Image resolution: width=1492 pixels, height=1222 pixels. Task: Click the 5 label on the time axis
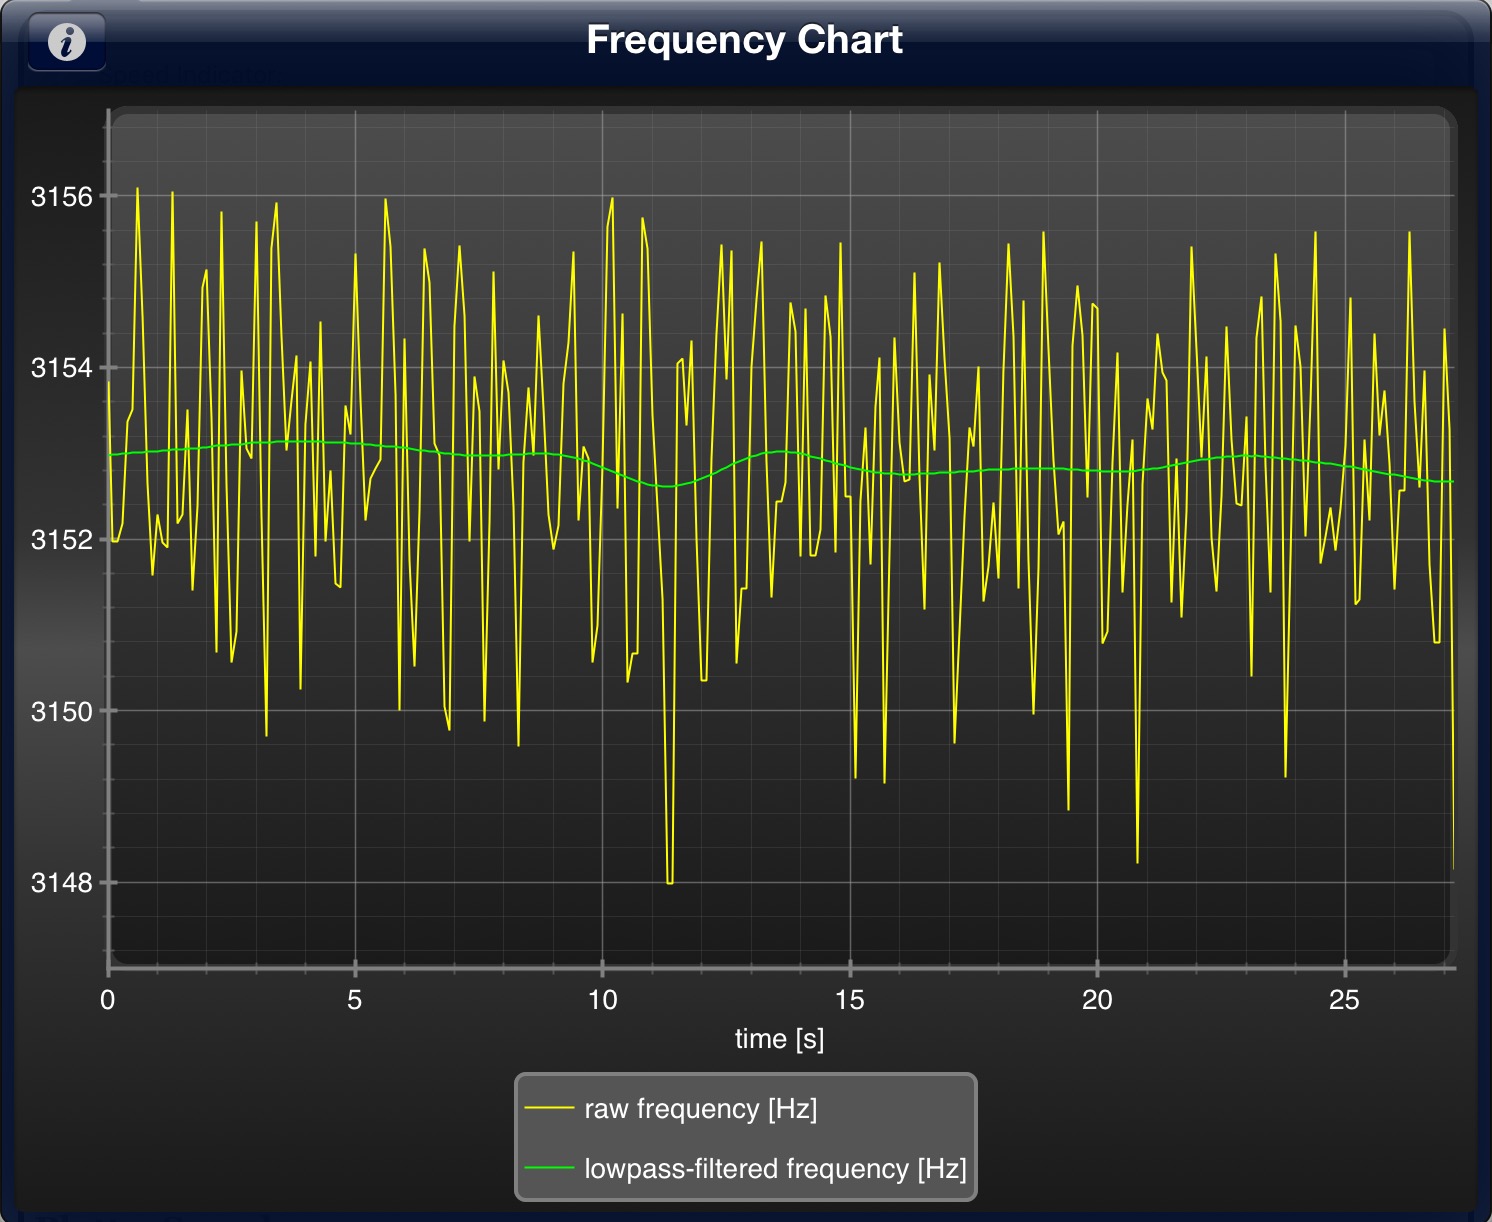tap(355, 1000)
